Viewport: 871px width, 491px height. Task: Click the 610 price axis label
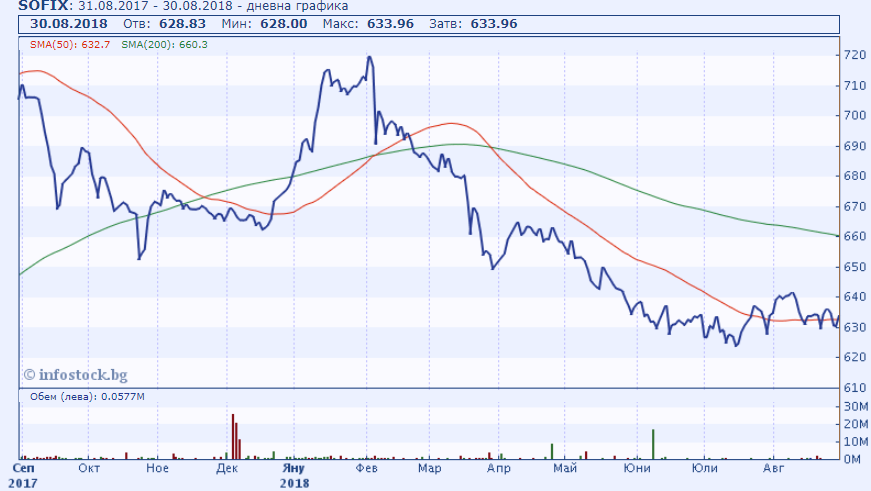click(x=855, y=388)
